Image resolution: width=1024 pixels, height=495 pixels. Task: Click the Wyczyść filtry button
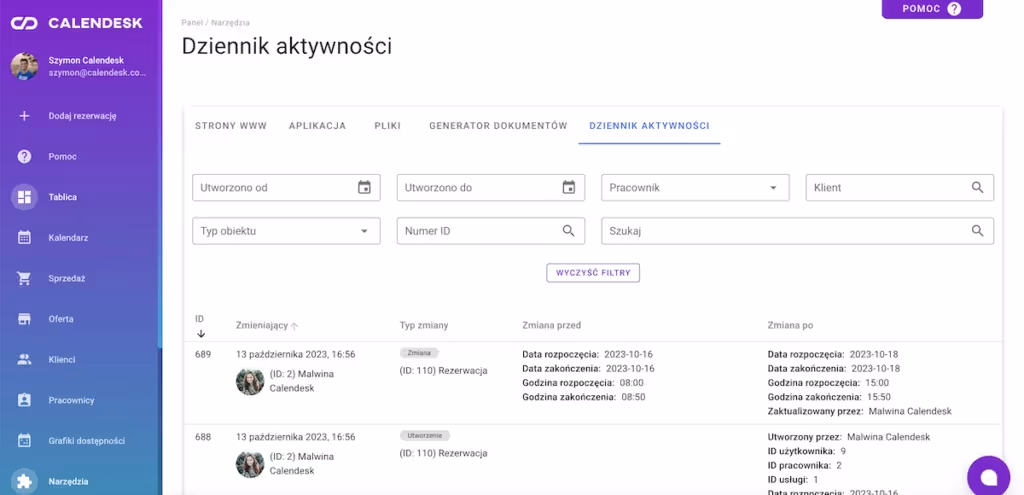[x=592, y=273]
